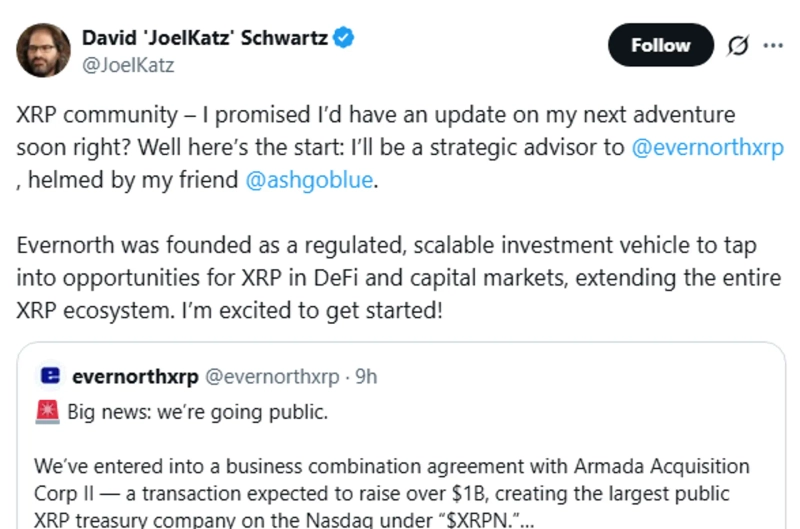800x529 pixels.
Task: Click the red siren emoji
Action: 48,411
